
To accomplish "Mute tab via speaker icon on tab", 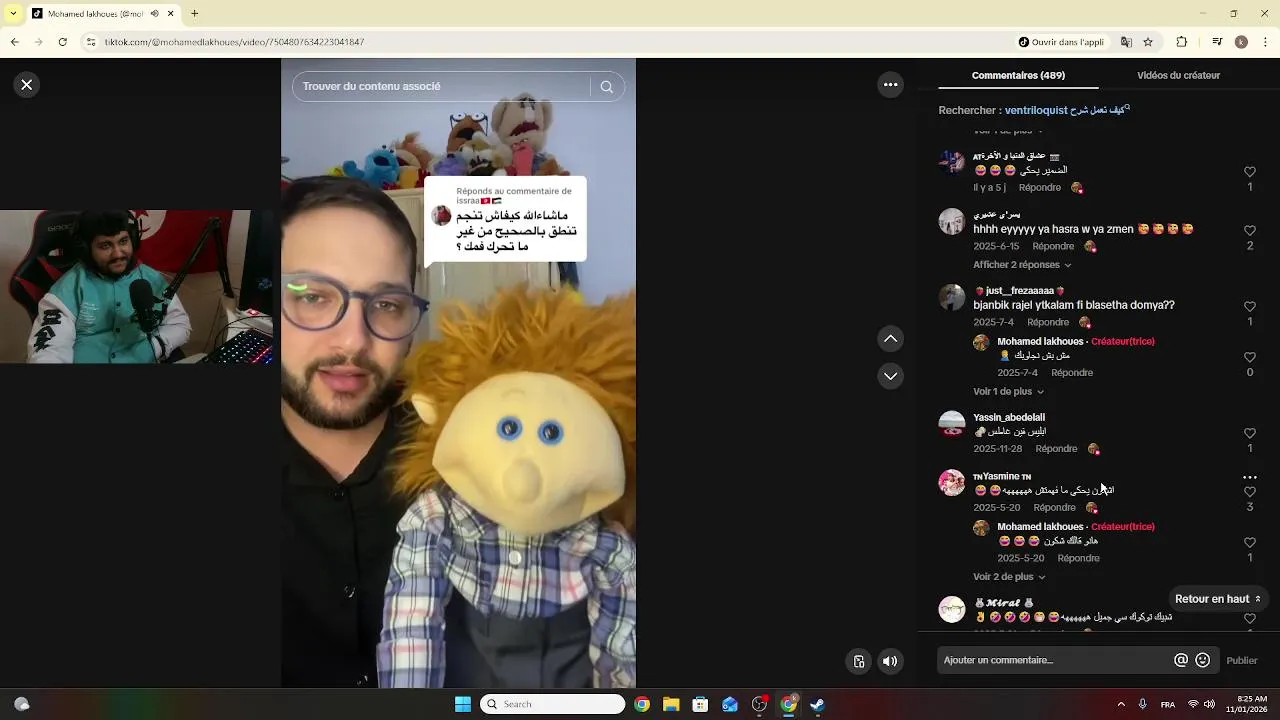I will coord(155,14).
